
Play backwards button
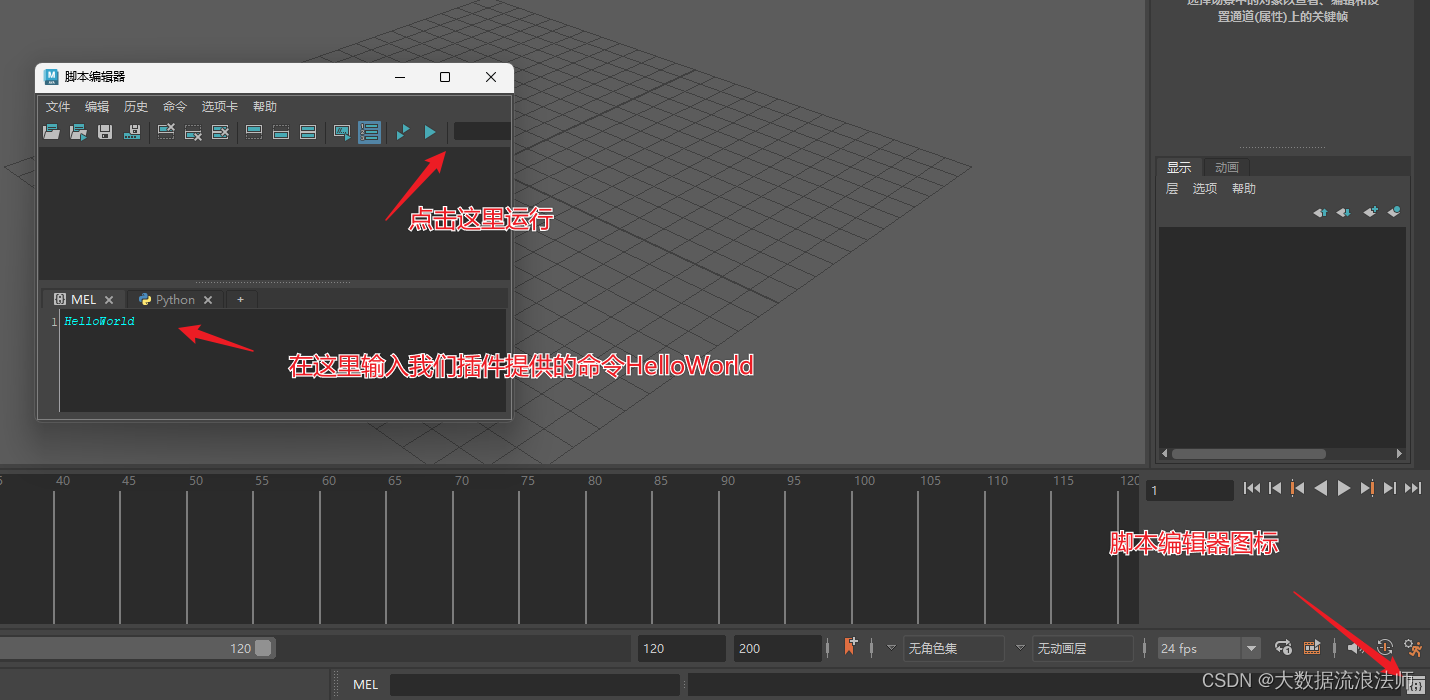point(1321,488)
